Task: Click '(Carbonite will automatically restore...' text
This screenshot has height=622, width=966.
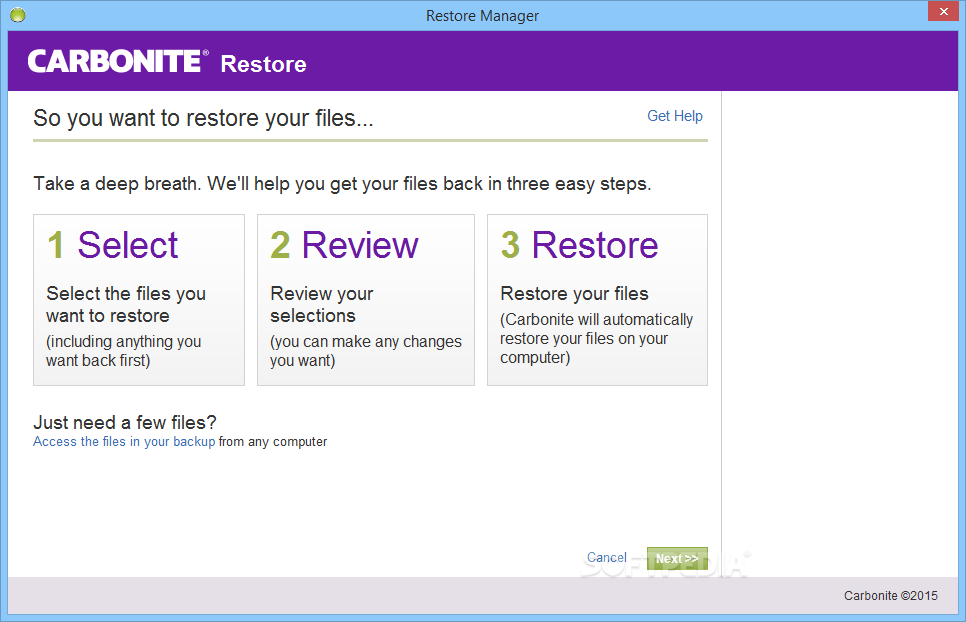Action: (x=596, y=338)
